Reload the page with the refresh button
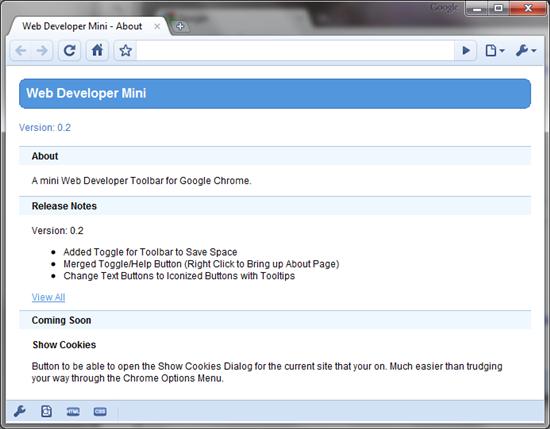The width and height of the screenshot is (550, 429). coord(69,51)
